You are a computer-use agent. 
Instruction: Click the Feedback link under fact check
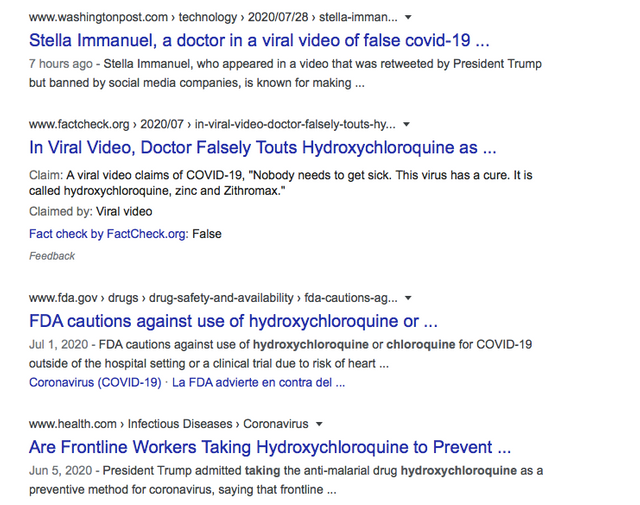(x=52, y=256)
